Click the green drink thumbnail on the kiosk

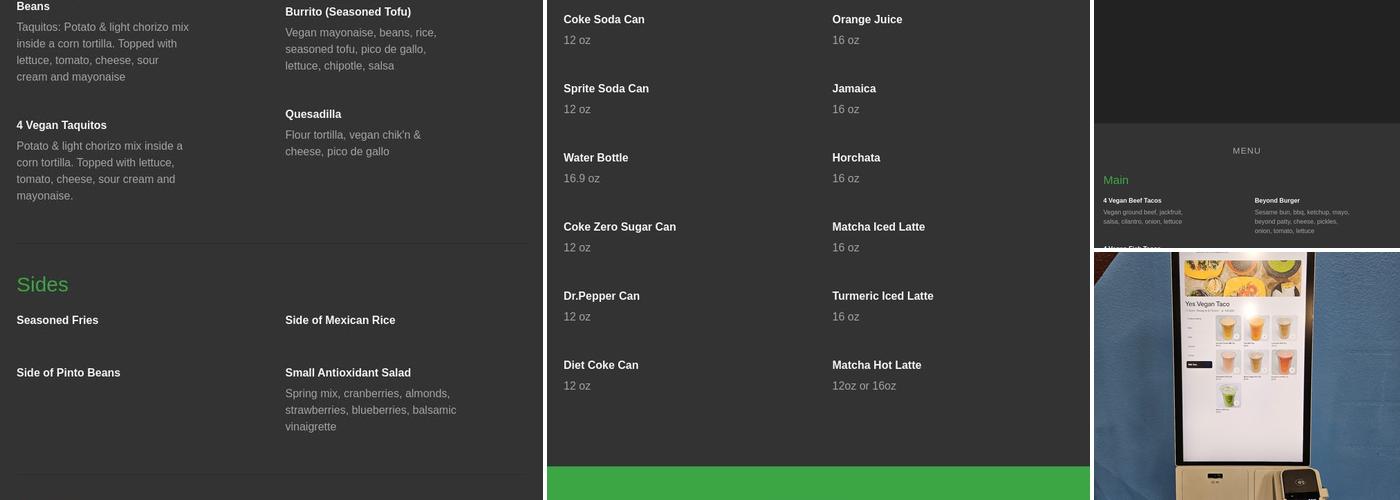point(1229,396)
